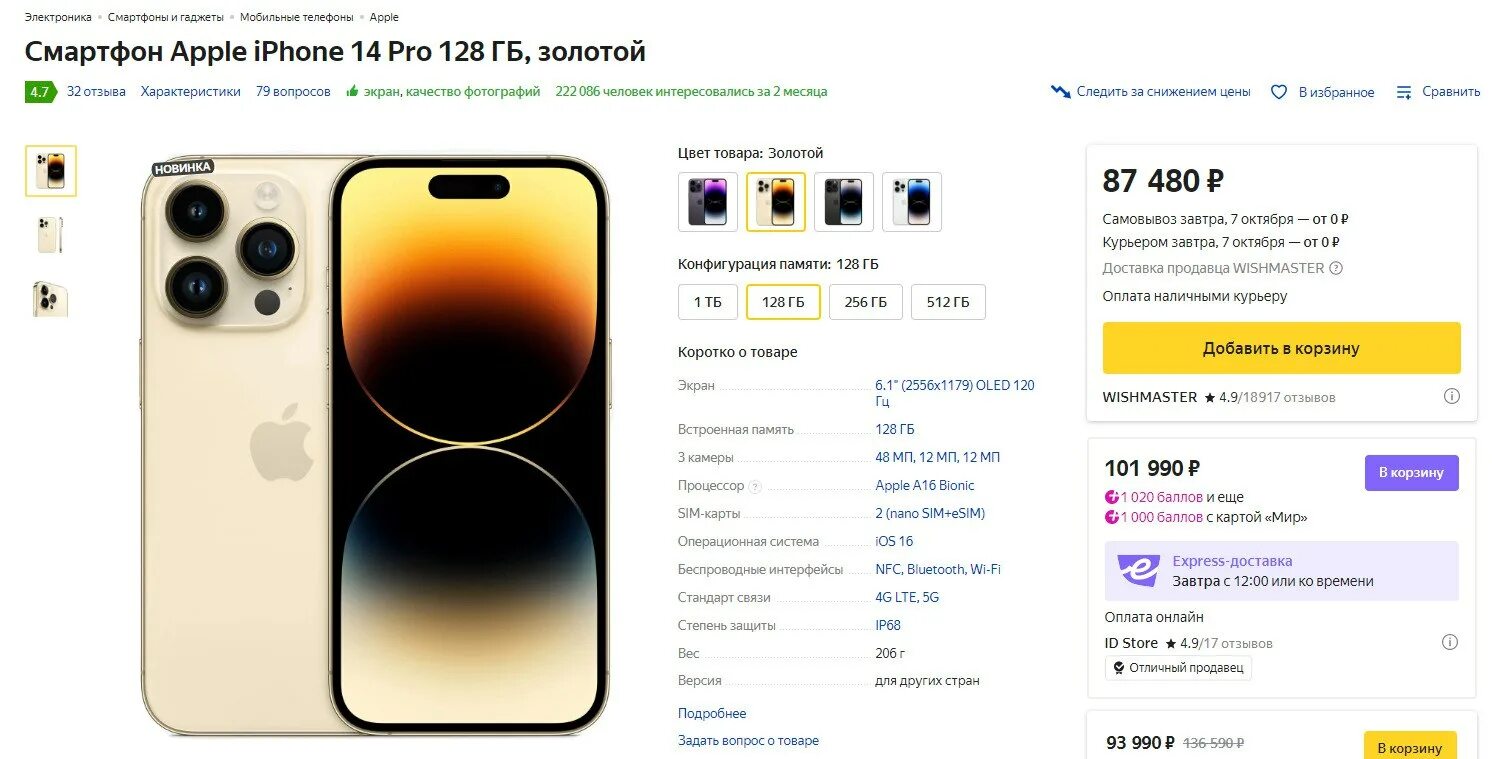Click the info icon beside ID Store
The image size is (1492, 759).
1450,642
